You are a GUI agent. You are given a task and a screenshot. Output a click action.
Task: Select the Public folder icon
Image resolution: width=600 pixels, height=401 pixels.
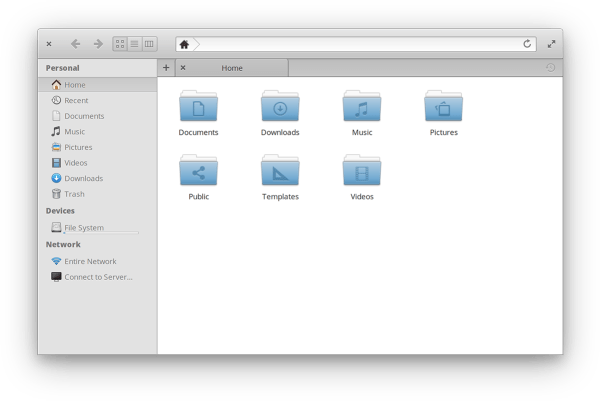pyautogui.click(x=198, y=170)
